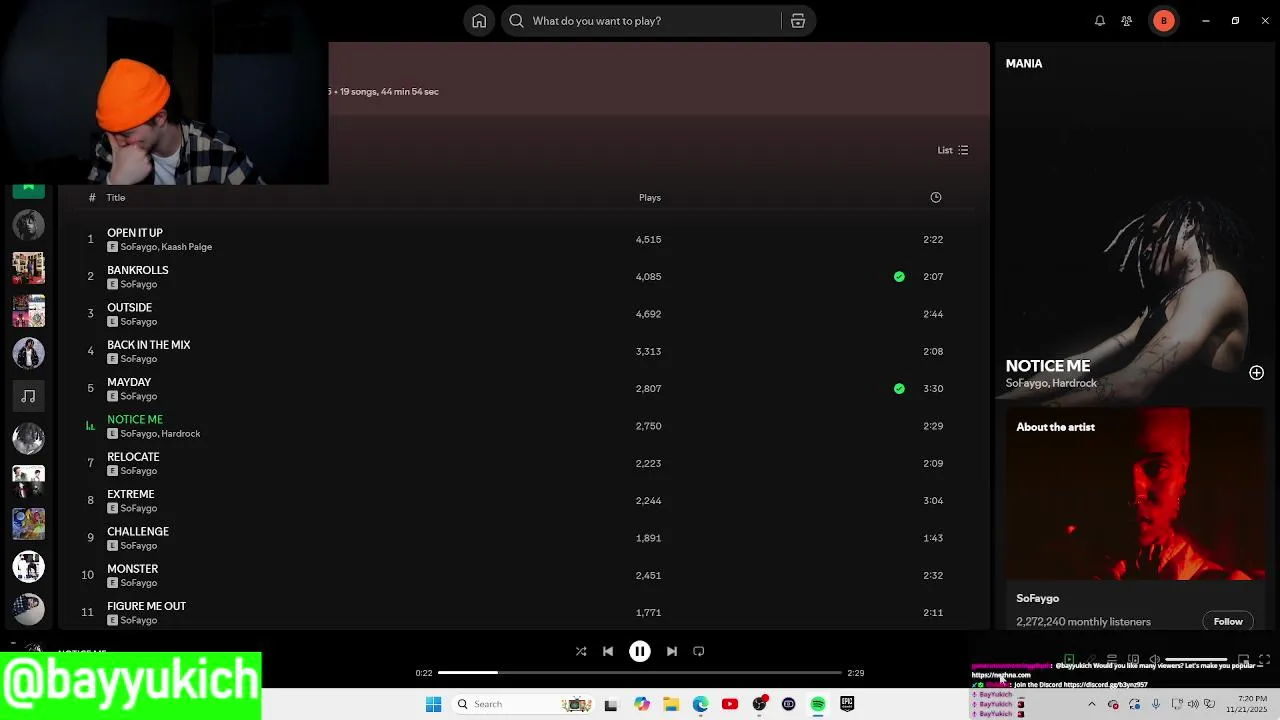The image size is (1280, 720).
Task: Open the 'About the artist' card
Action: point(1135,520)
